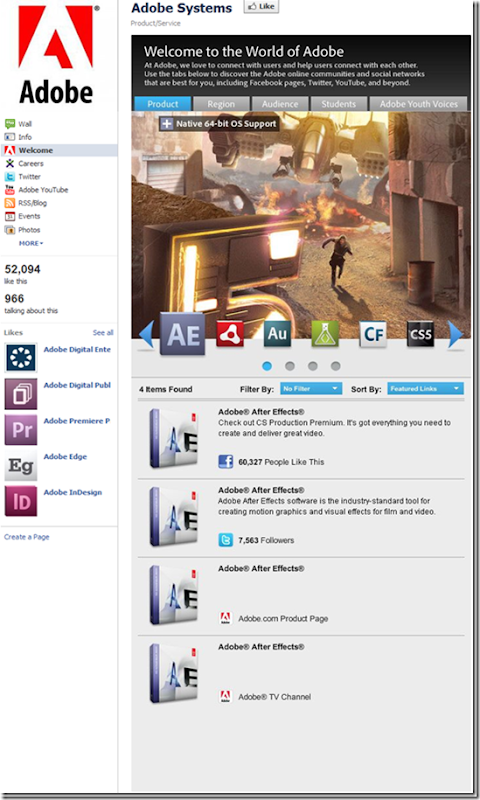Select the fourth carousel page dot
The width and height of the screenshot is (480, 800).
[335, 366]
